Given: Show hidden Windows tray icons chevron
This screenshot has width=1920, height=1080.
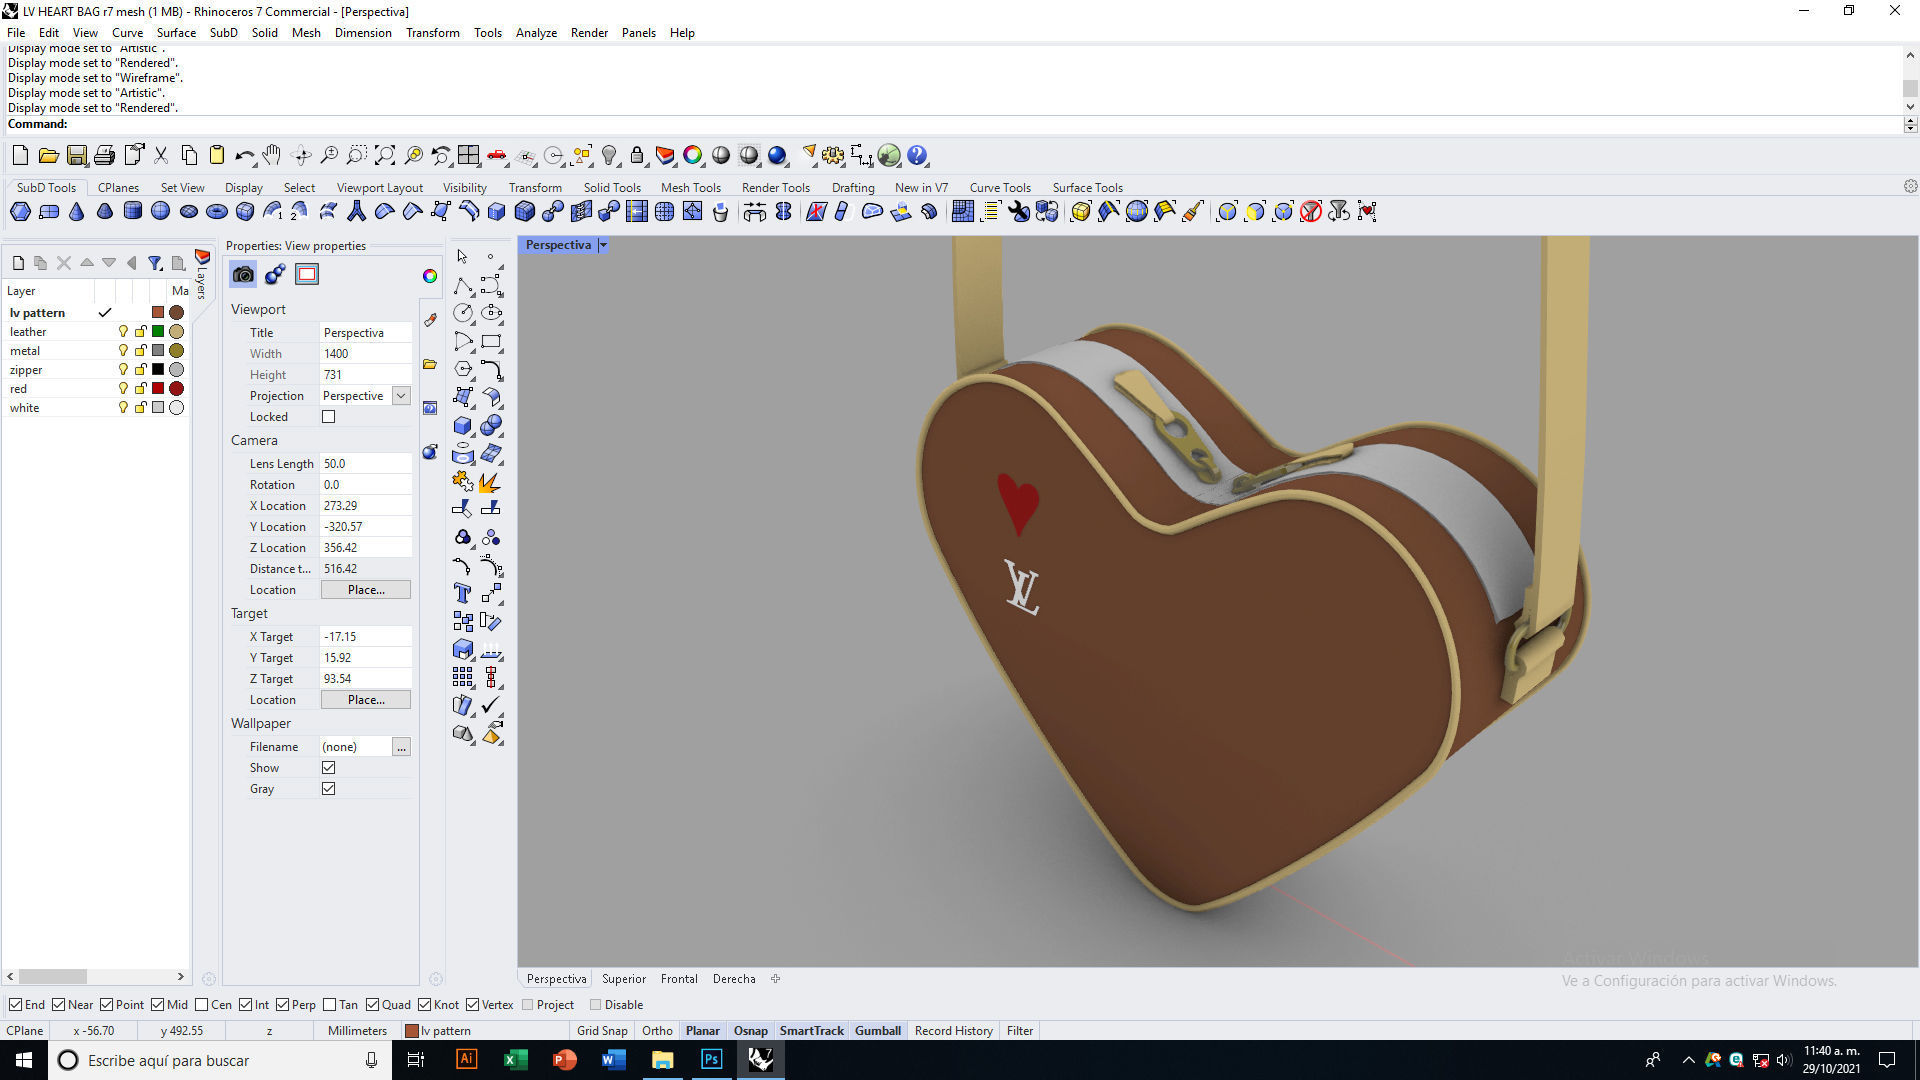Looking at the screenshot, I should pyautogui.click(x=1688, y=1060).
